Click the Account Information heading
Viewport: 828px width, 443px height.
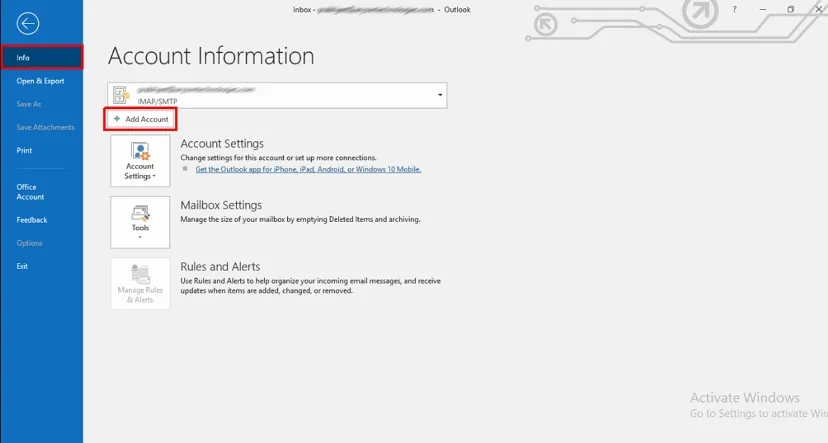click(211, 56)
